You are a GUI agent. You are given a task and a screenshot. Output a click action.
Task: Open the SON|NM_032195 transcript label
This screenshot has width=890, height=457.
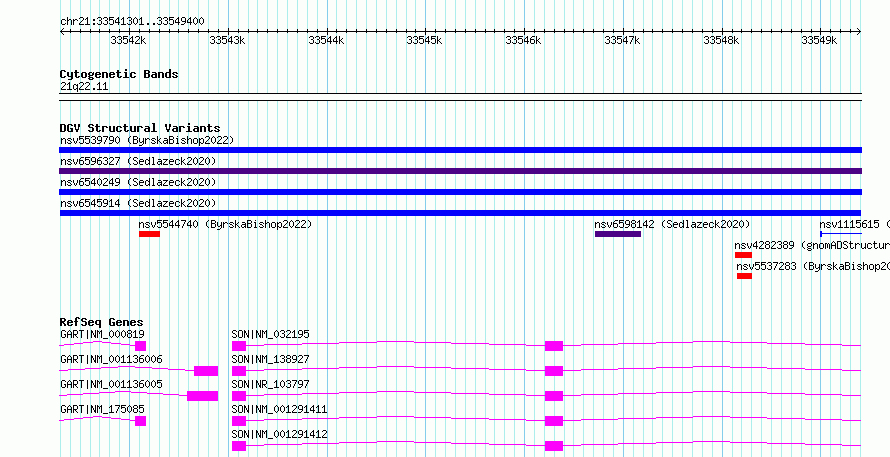(271, 334)
